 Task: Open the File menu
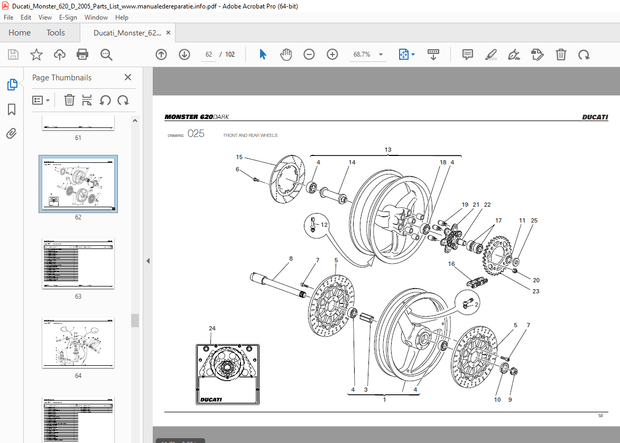pos(8,17)
